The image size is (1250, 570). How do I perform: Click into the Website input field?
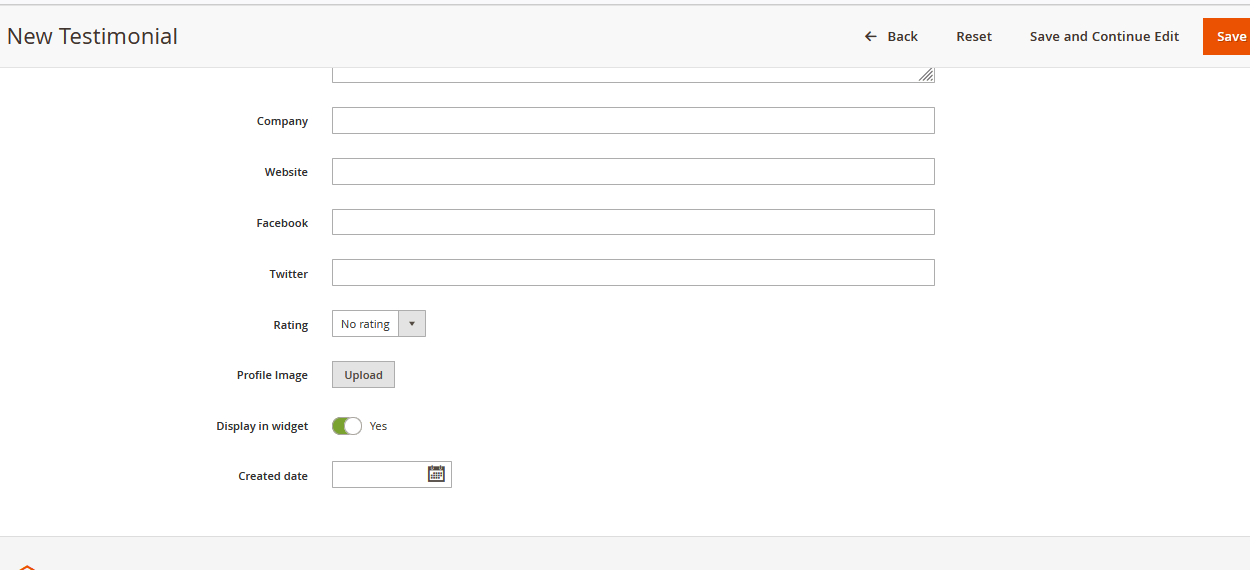click(x=632, y=172)
